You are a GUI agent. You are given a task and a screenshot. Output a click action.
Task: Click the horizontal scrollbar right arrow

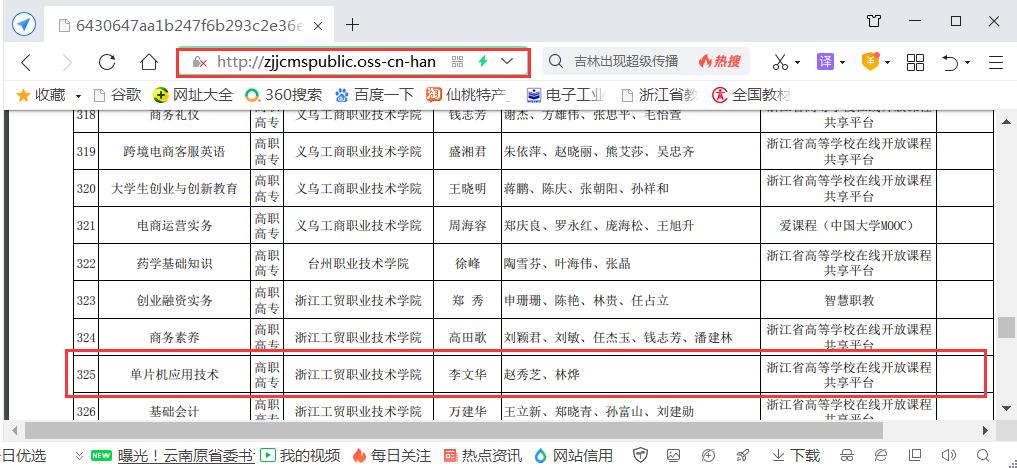point(987,430)
